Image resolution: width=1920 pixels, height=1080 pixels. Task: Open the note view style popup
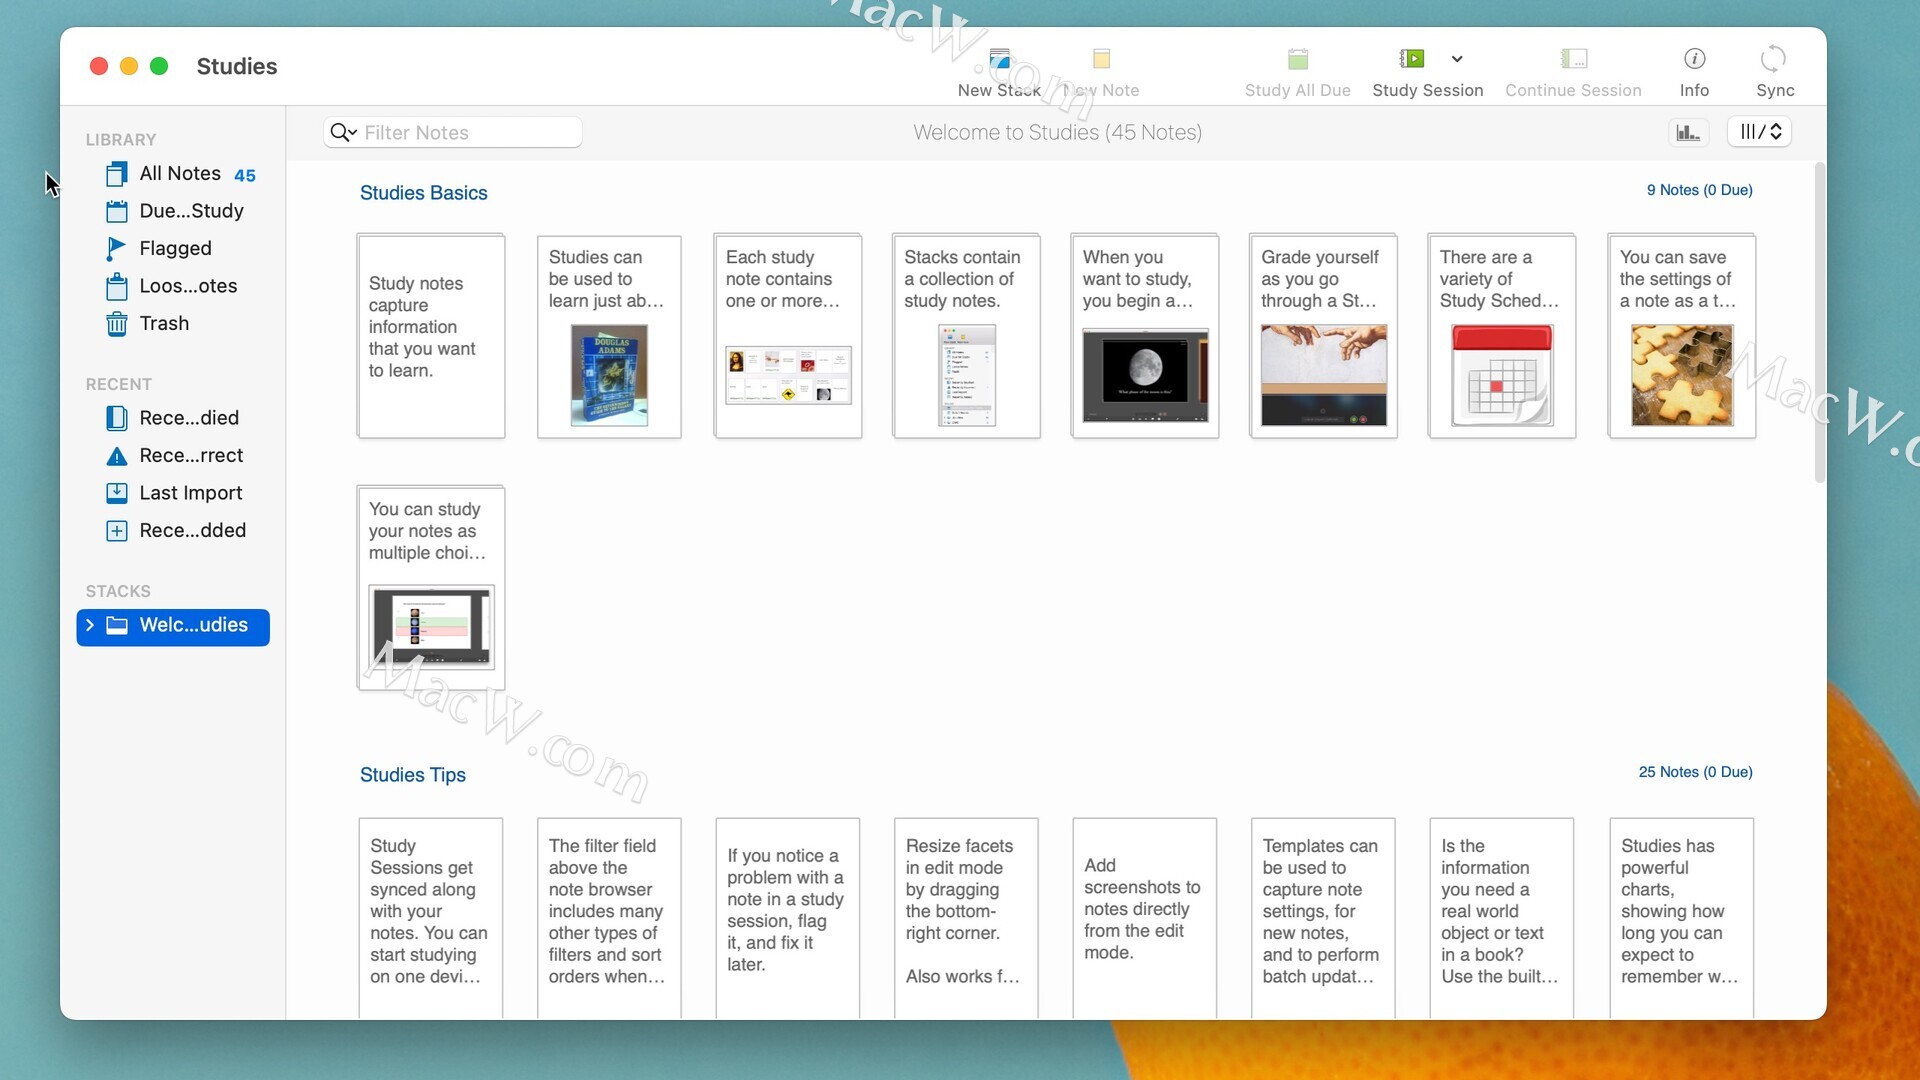[1760, 132]
